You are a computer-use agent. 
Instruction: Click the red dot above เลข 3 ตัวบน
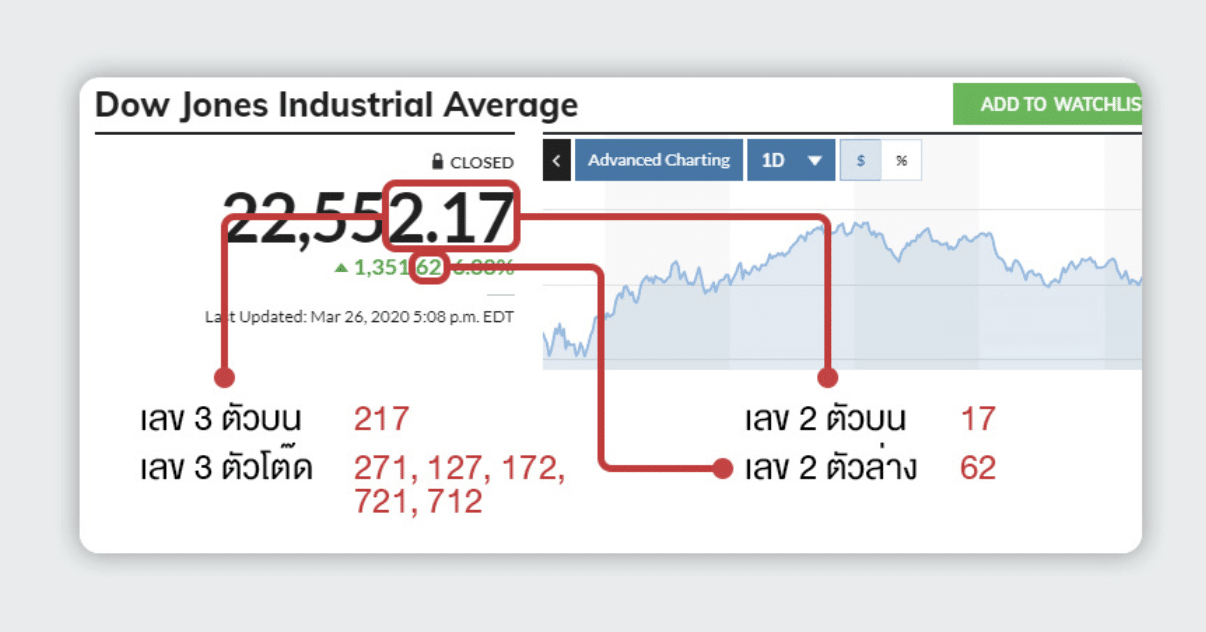(224, 377)
